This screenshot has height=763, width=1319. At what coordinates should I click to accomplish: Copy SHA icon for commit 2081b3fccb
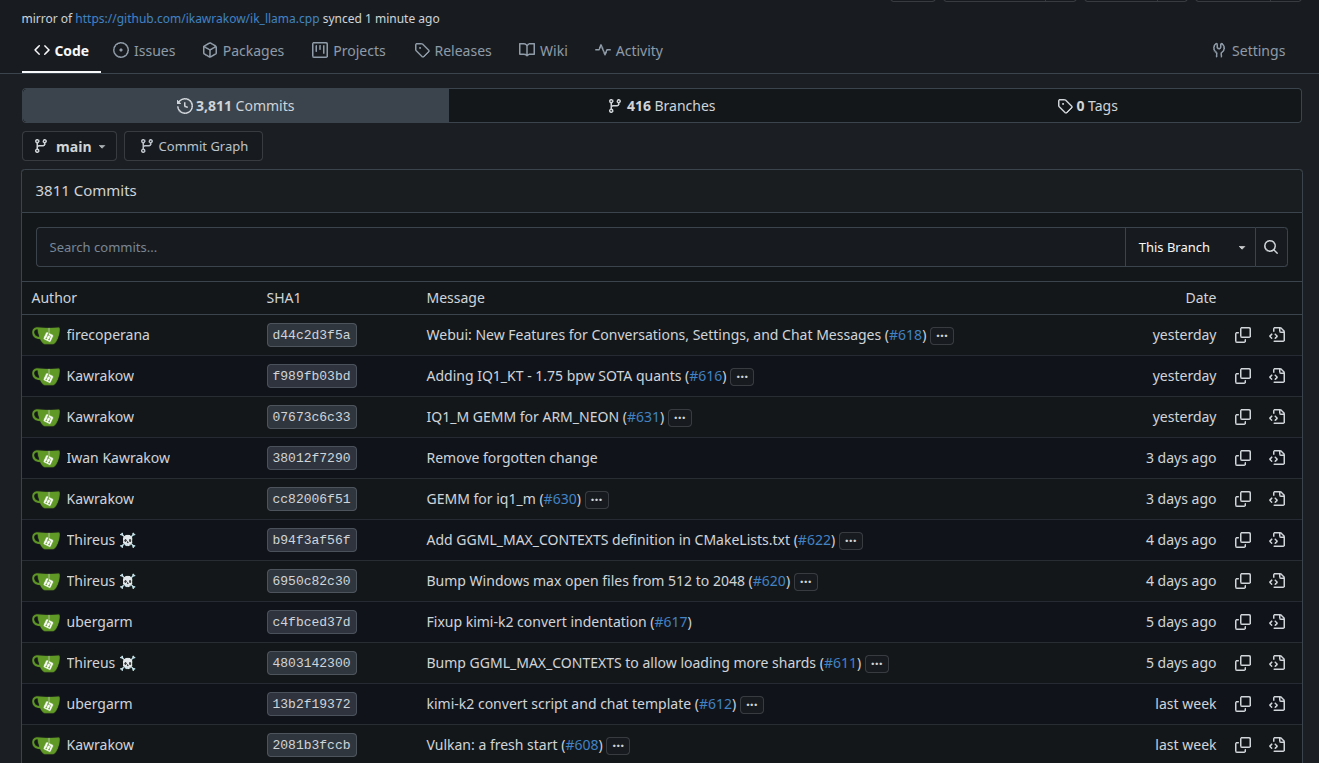point(1243,745)
